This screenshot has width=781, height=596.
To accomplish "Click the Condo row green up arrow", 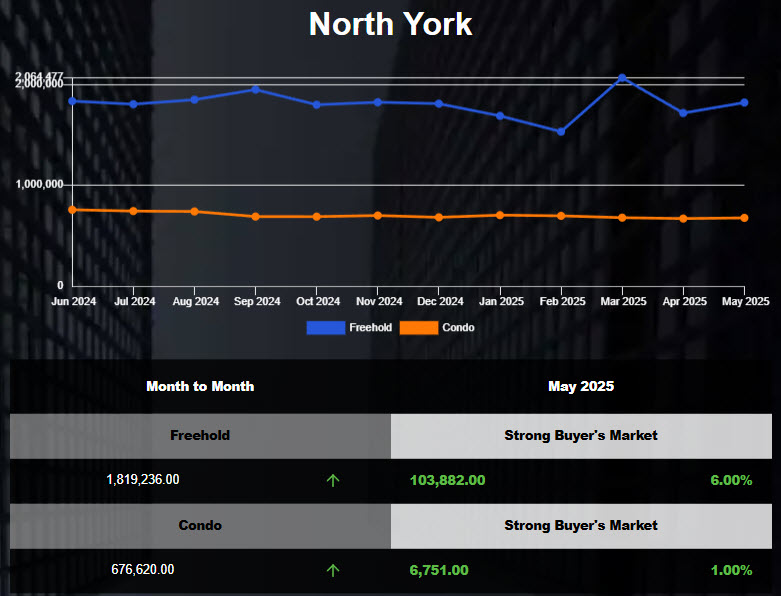I will tap(333, 570).
